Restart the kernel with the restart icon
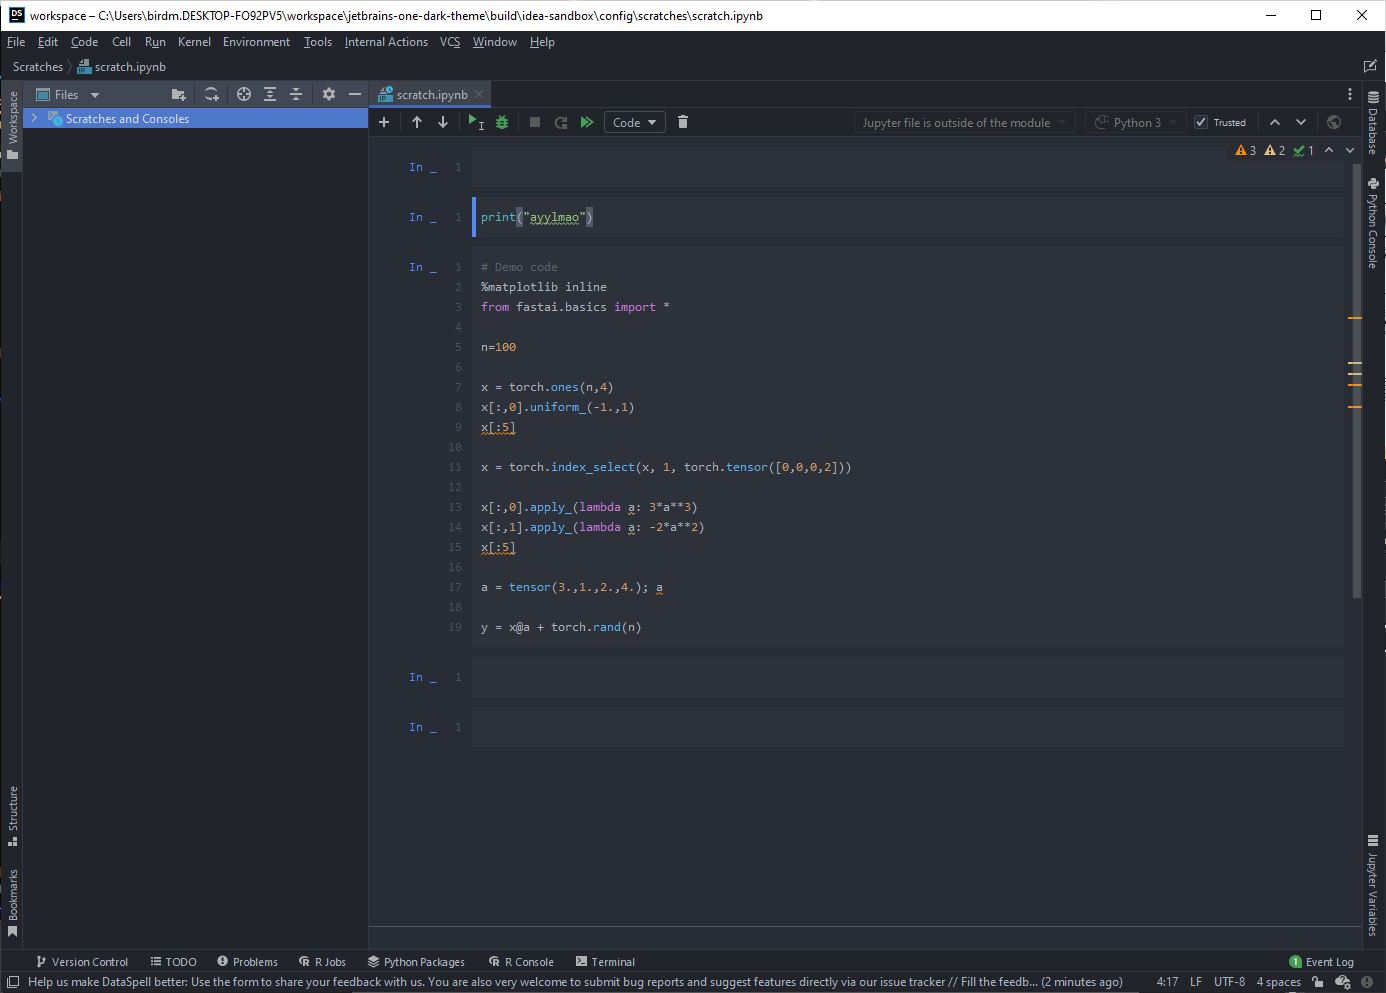Image resolution: width=1386 pixels, height=993 pixels. pos(560,121)
